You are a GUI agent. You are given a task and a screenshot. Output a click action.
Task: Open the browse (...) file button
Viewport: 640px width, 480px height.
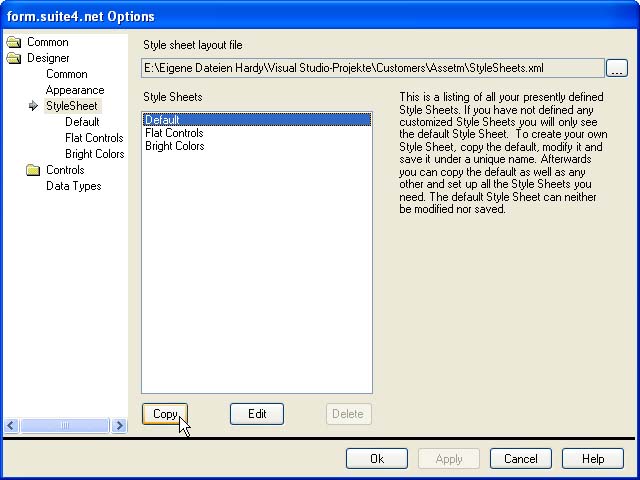coord(617,68)
